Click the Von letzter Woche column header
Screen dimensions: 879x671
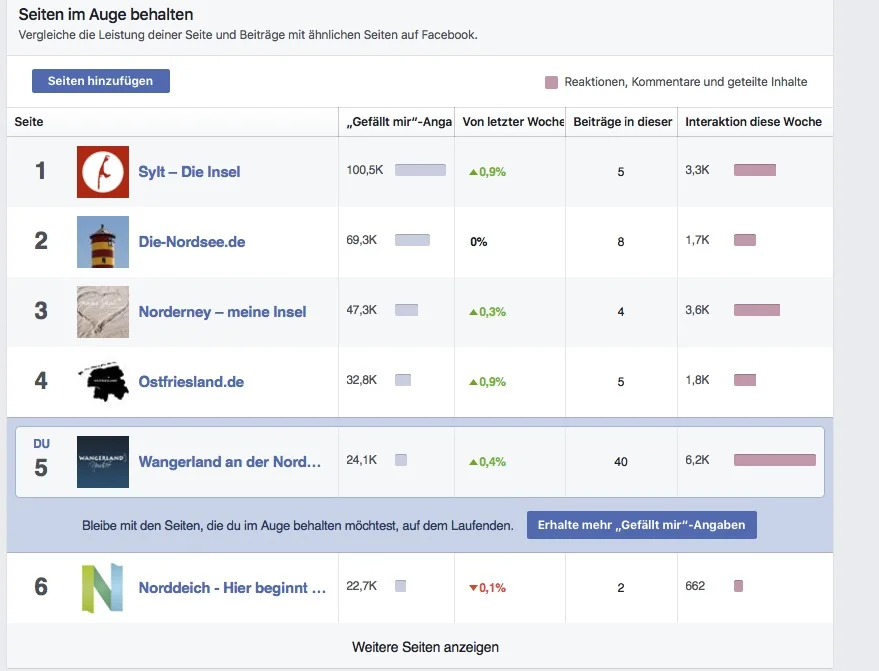point(512,122)
